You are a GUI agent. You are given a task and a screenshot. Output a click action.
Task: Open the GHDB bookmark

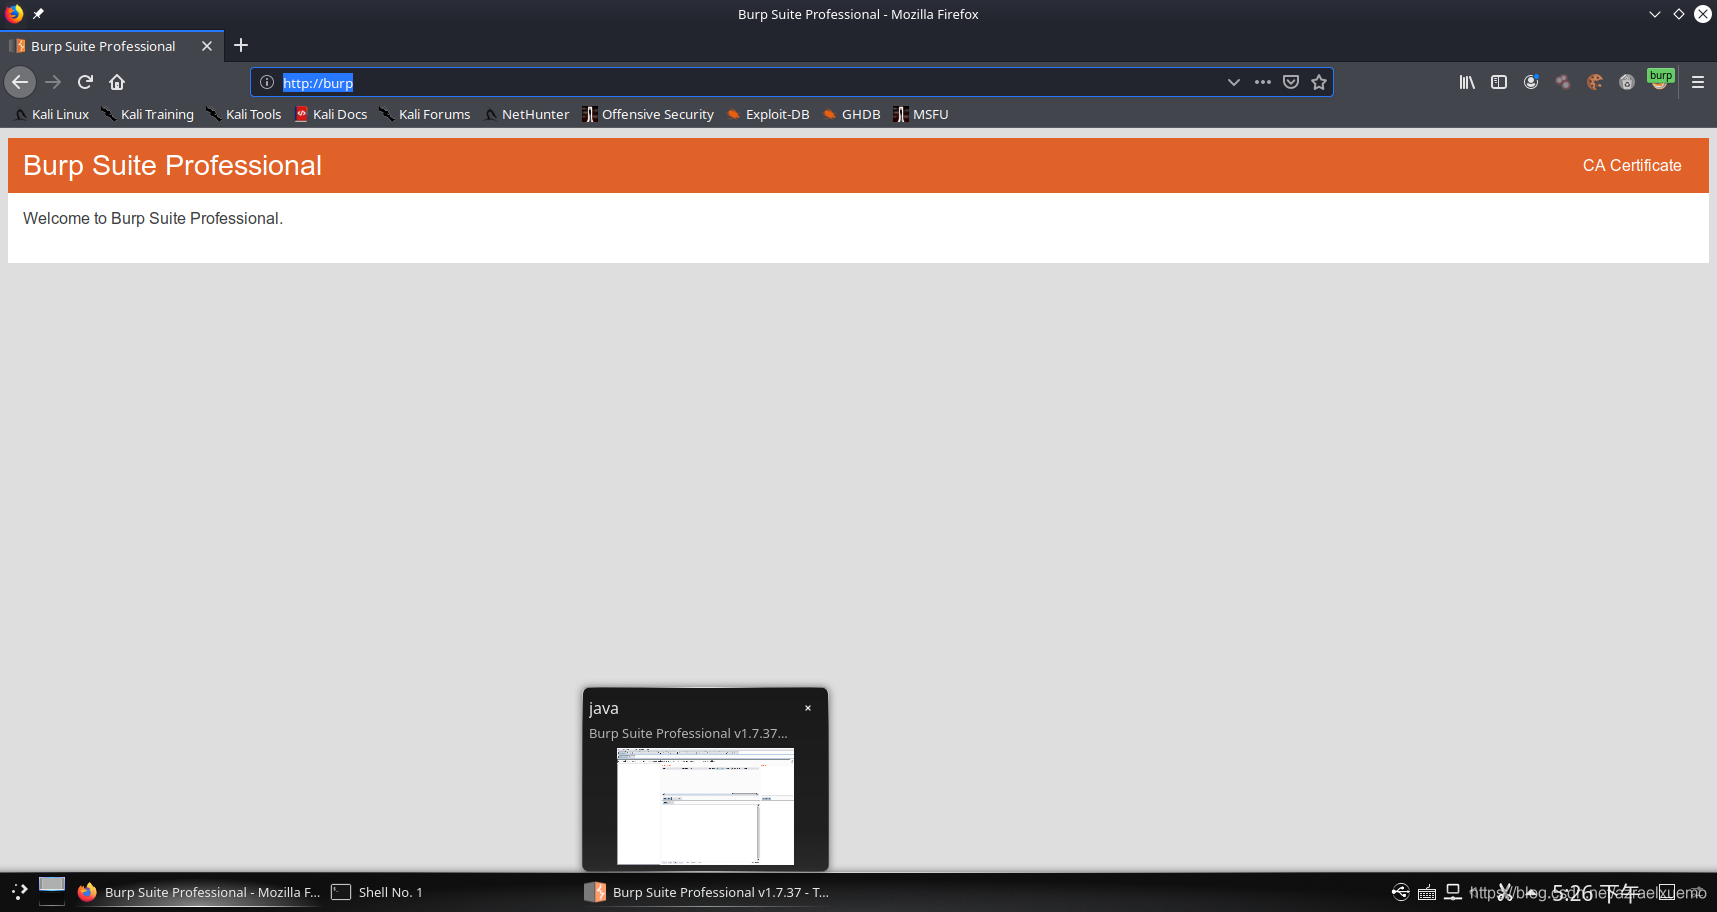tap(851, 114)
